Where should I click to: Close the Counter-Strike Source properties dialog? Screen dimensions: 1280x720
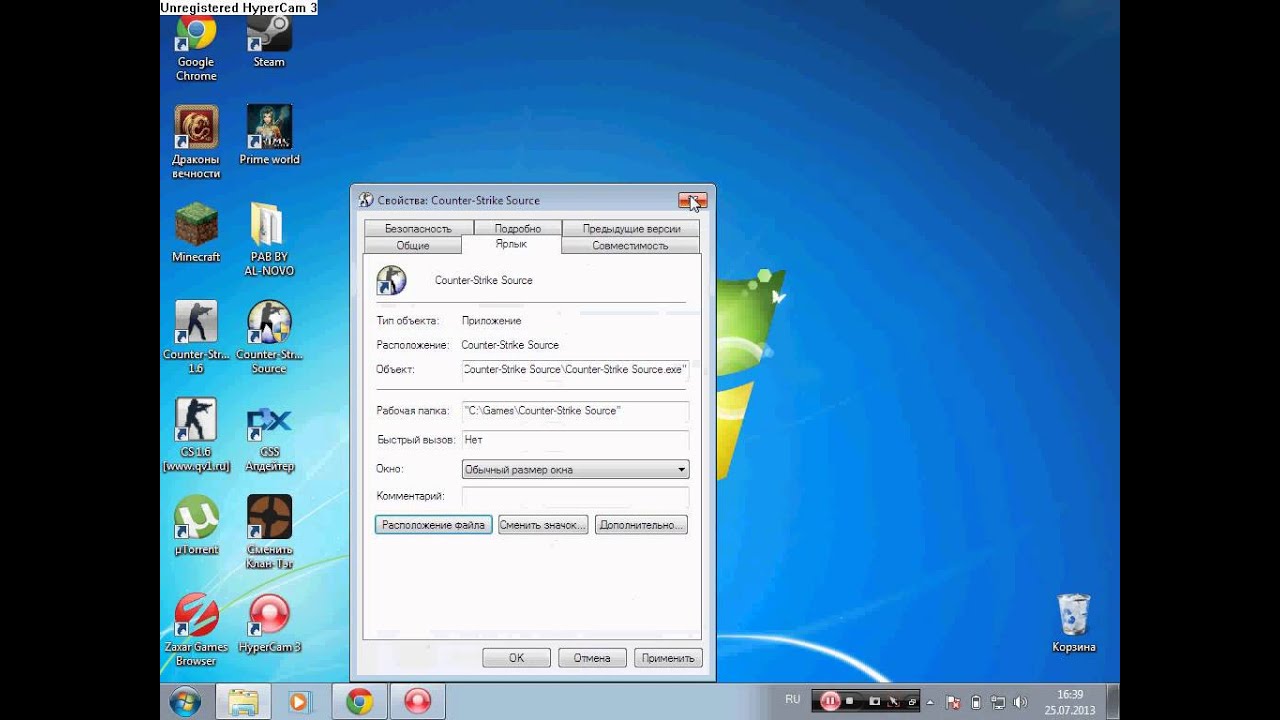692,201
